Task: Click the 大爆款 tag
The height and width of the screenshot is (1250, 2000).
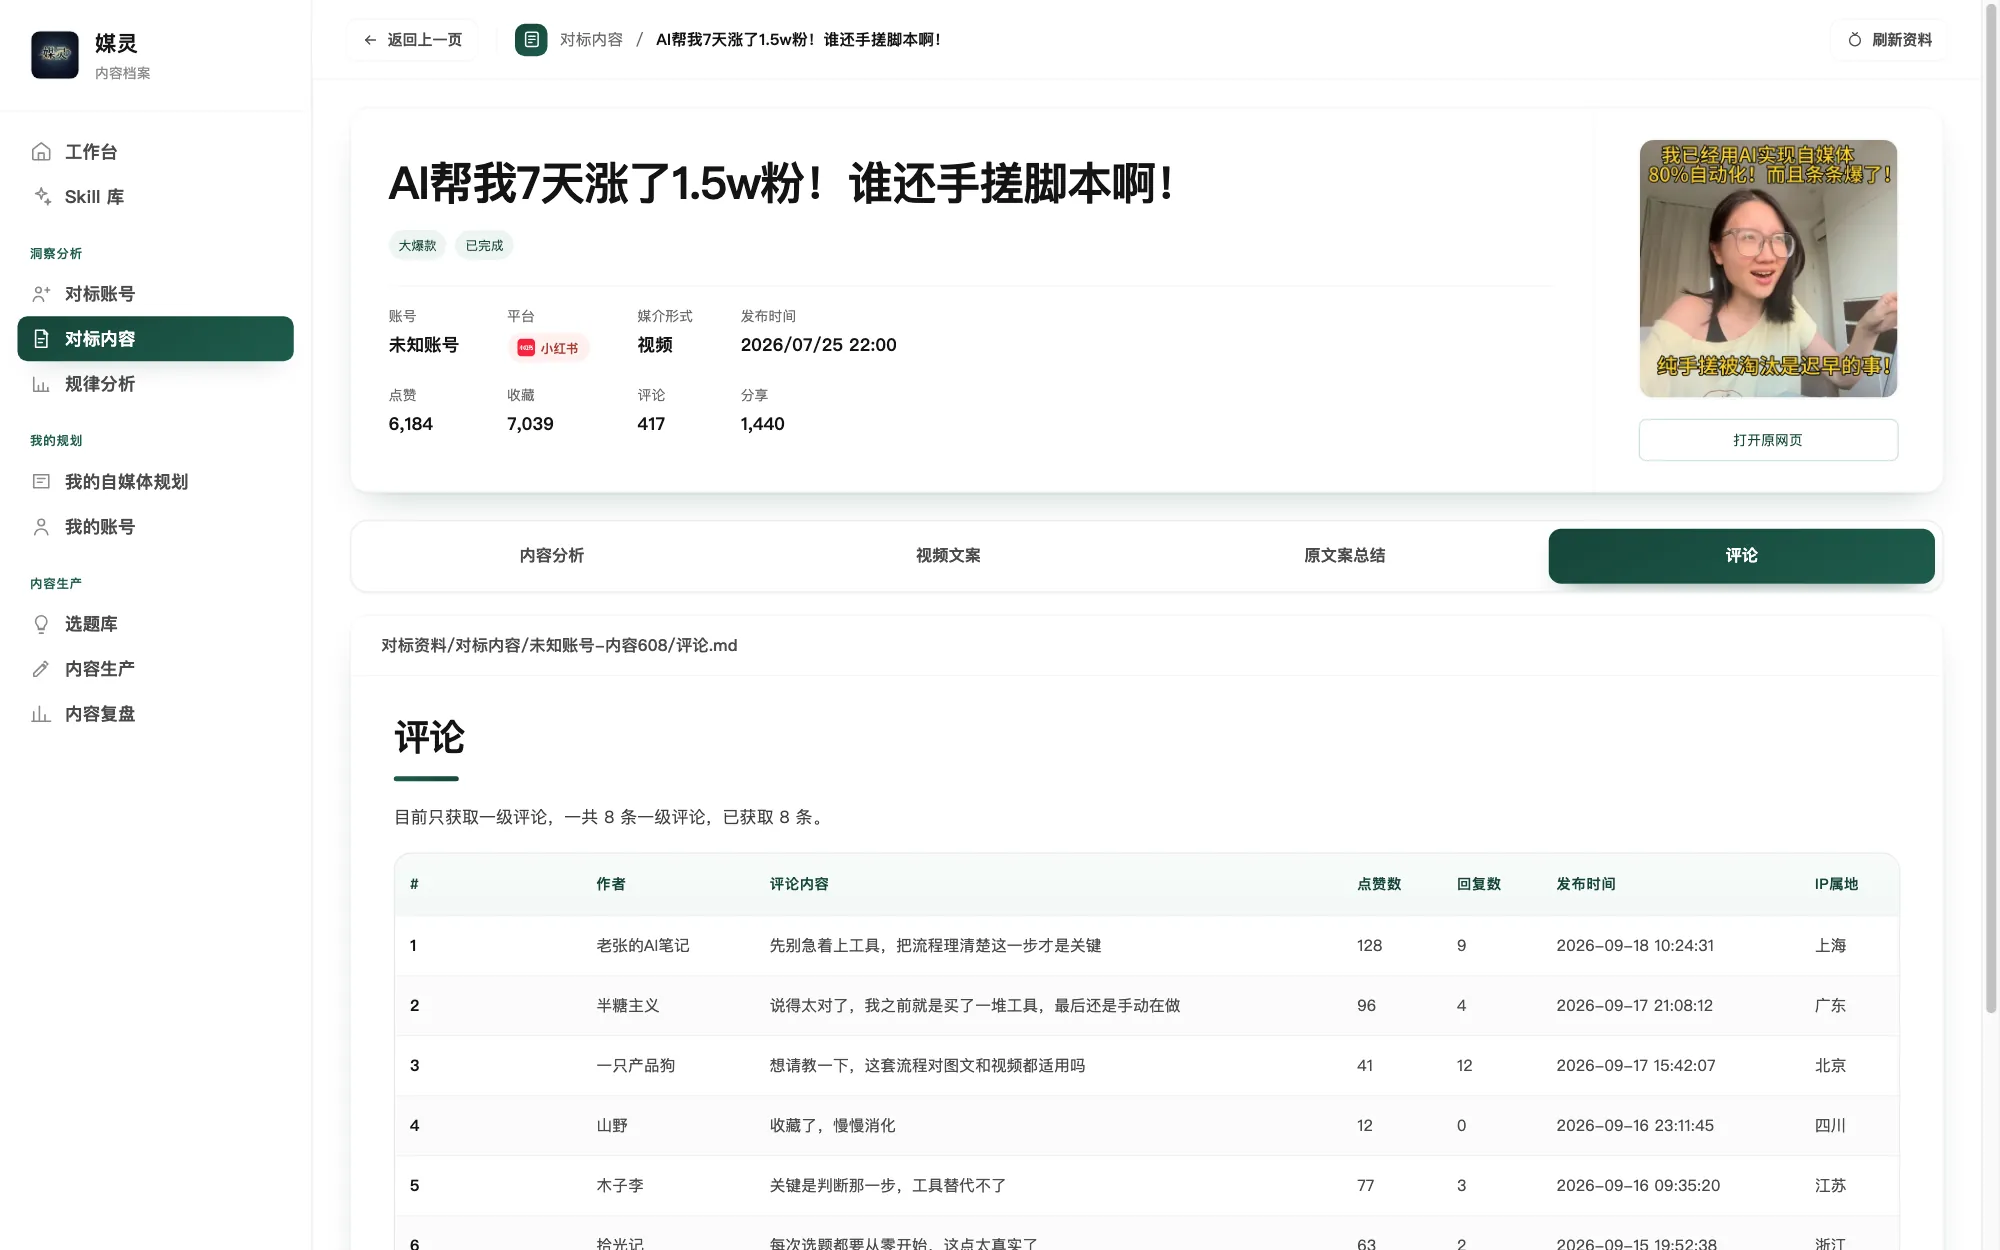Action: tap(417, 246)
